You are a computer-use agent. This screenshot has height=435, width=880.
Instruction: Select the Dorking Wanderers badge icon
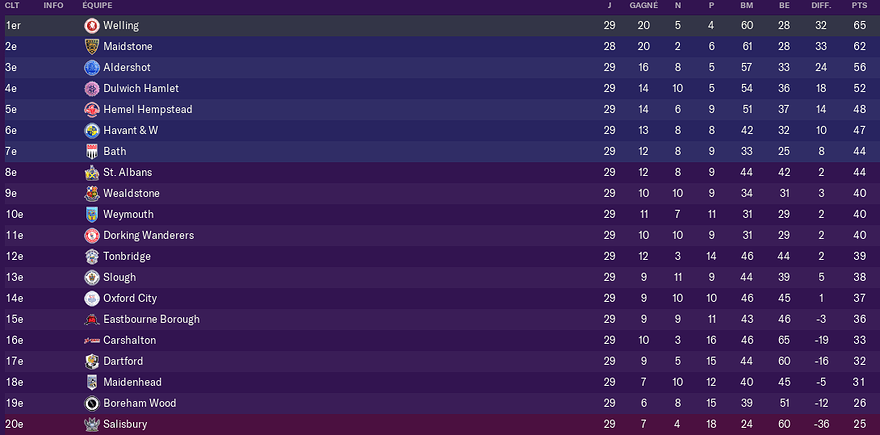pyautogui.click(x=92, y=235)
